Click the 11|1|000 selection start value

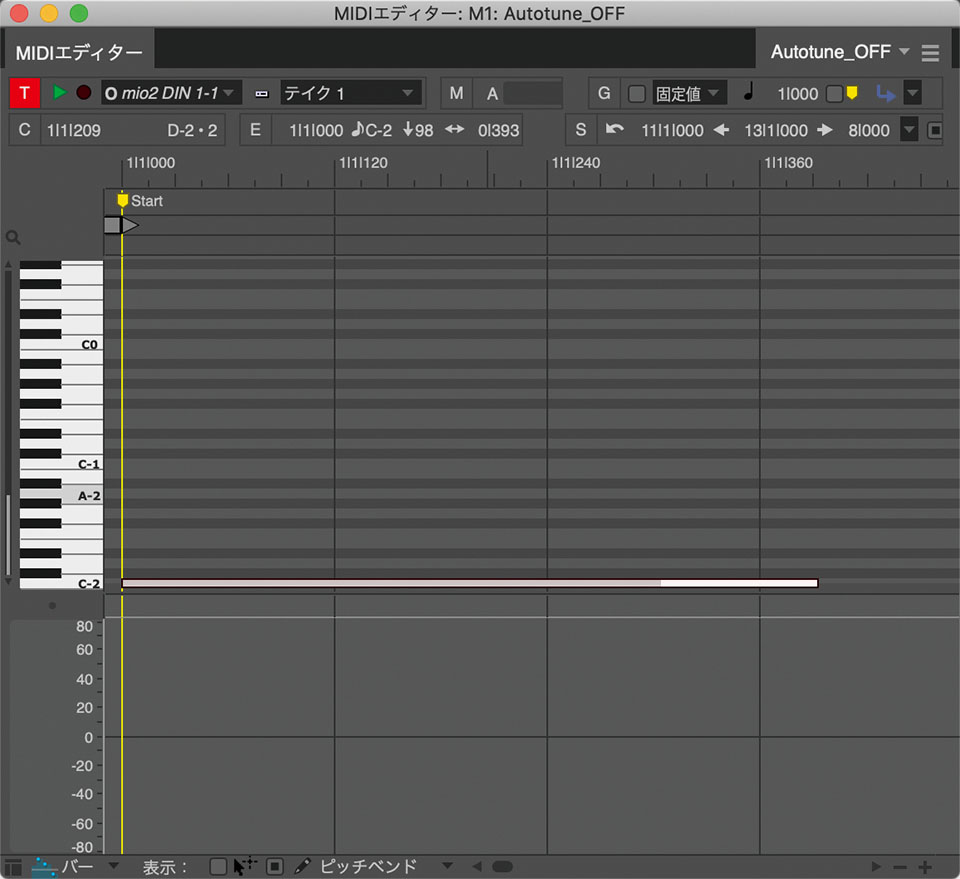click(x=672, y=130)
